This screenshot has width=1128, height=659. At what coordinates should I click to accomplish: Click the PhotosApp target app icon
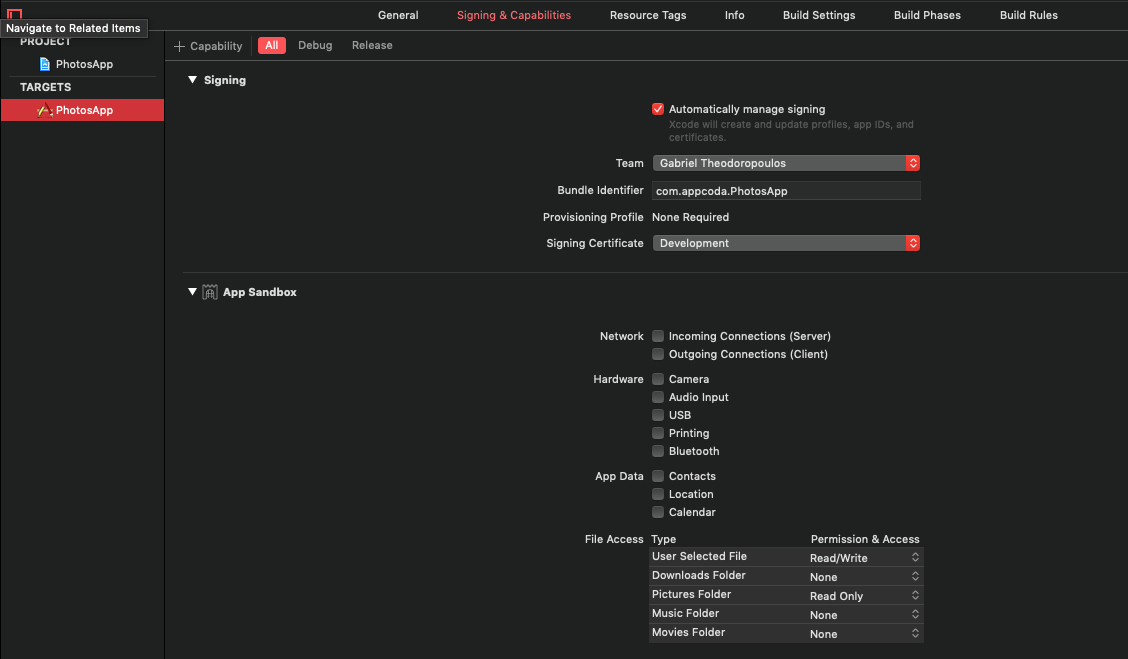44,110
